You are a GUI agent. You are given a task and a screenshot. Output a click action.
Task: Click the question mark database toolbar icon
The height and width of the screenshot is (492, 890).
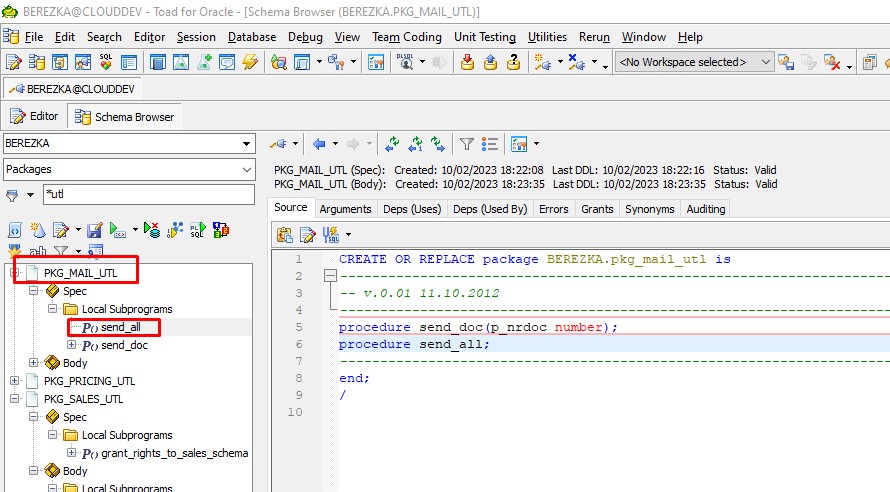pyautogui.click(x=513, y=62)
